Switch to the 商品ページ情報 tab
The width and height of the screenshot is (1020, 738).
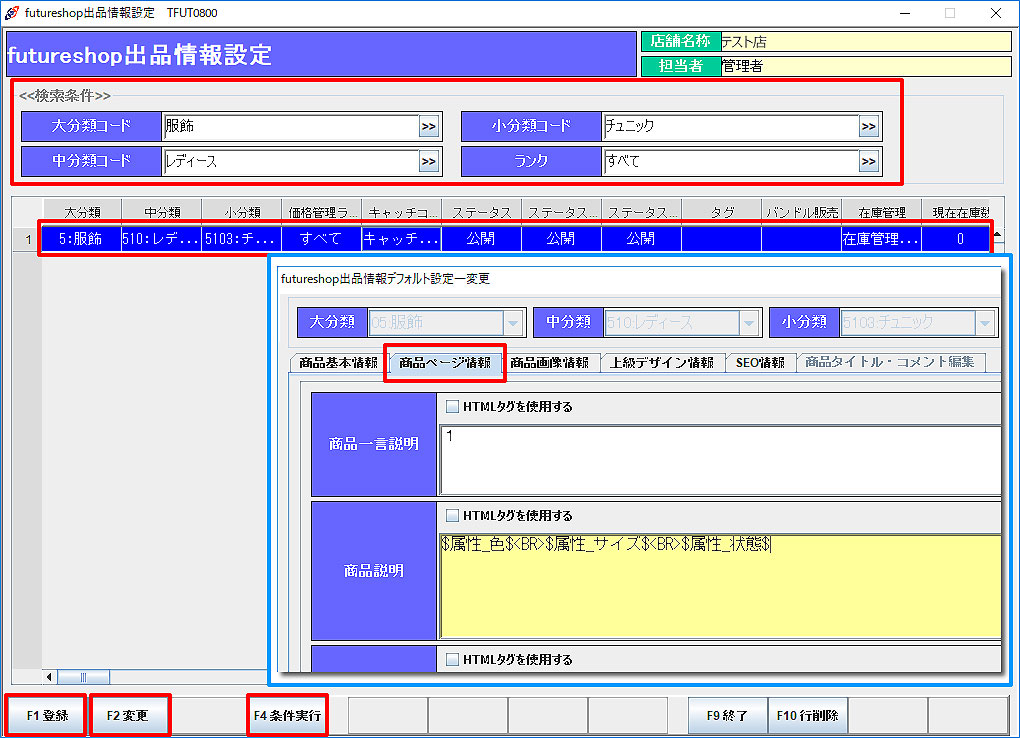pos(445,362)
